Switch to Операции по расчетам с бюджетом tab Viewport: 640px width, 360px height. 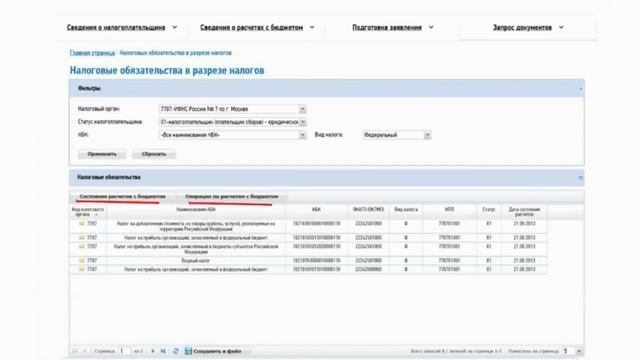(231, 197)
